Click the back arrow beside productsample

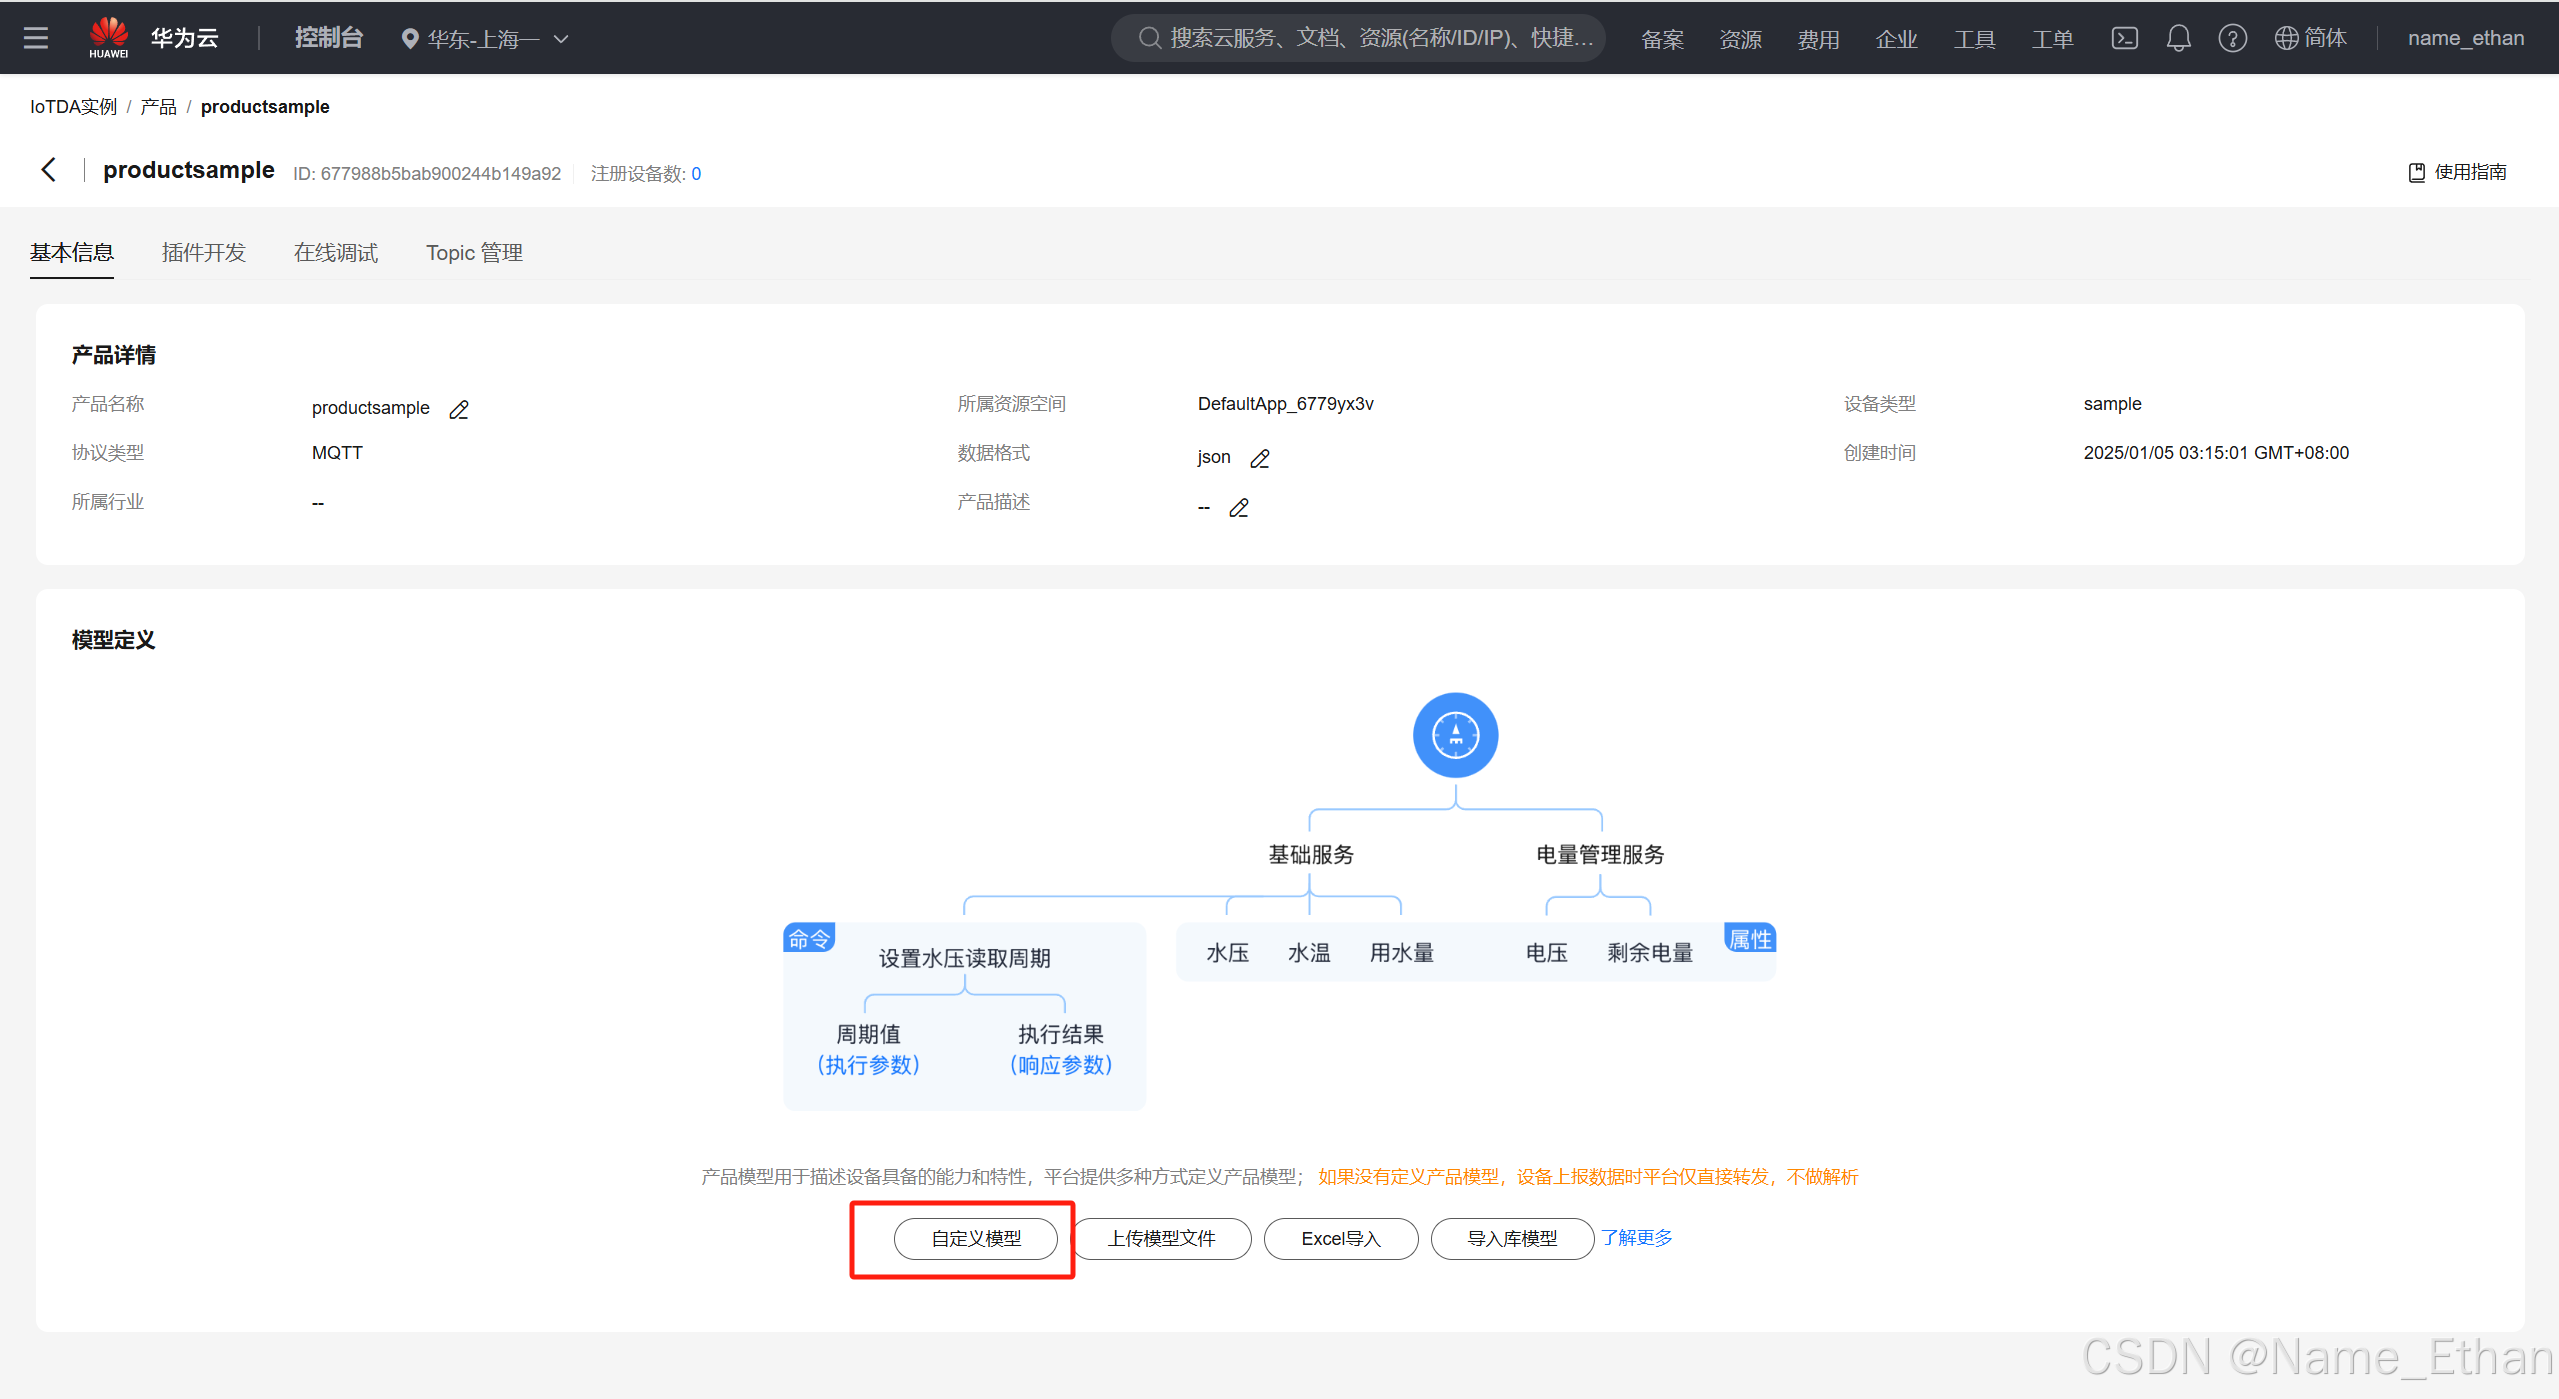[49, 170]
